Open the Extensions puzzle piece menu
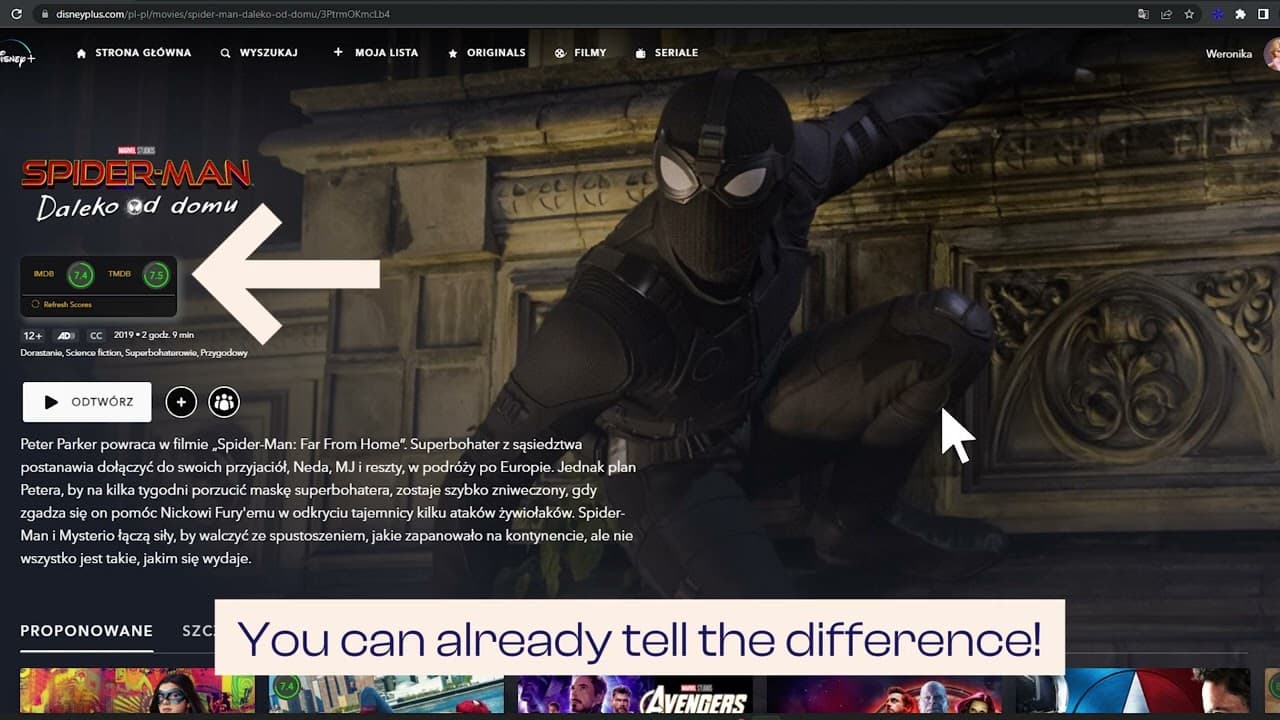 [x=1241, y=14]
